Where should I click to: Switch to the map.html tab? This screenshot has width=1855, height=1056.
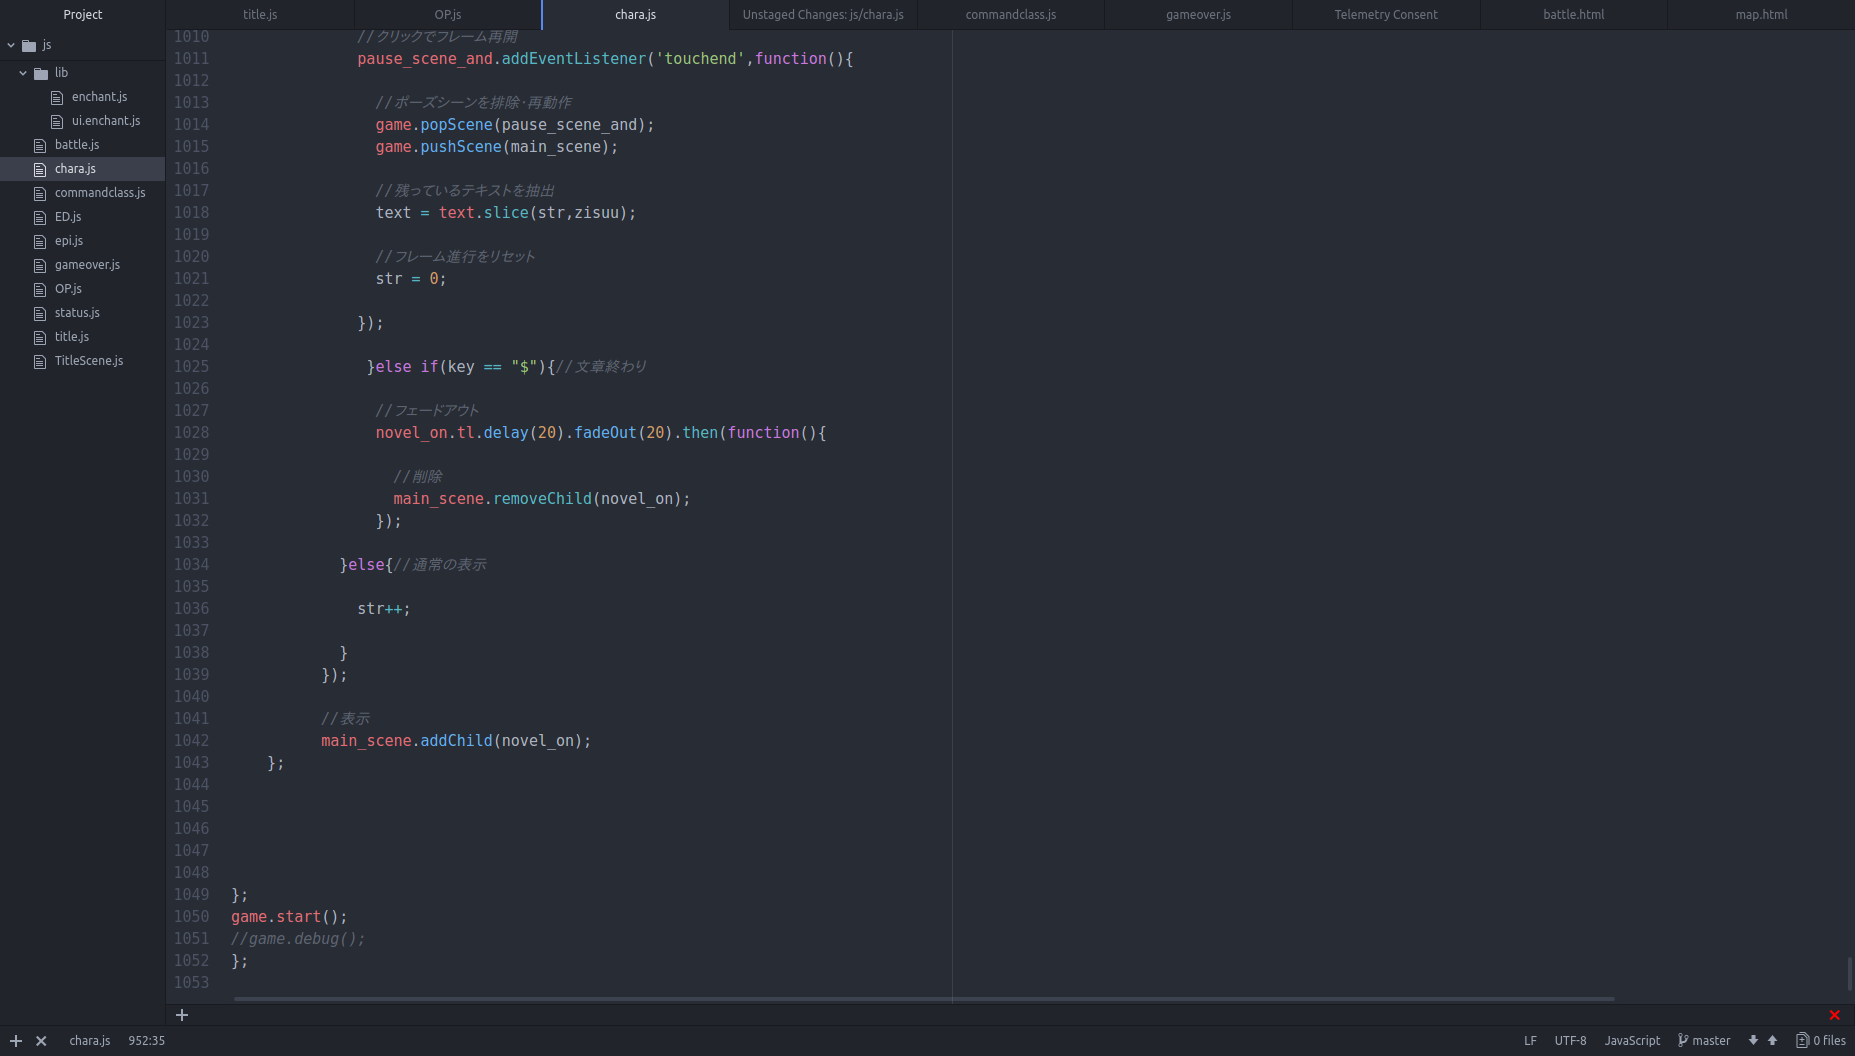click(1761, 15)
